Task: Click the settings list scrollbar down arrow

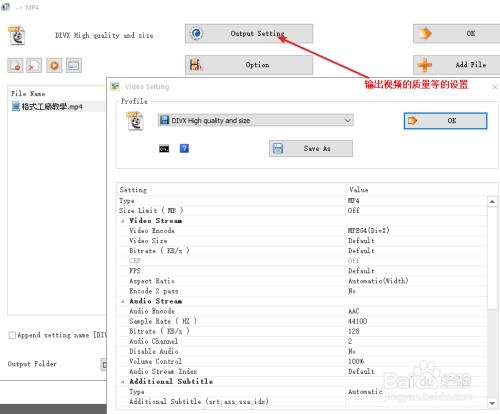Action: 492,403
